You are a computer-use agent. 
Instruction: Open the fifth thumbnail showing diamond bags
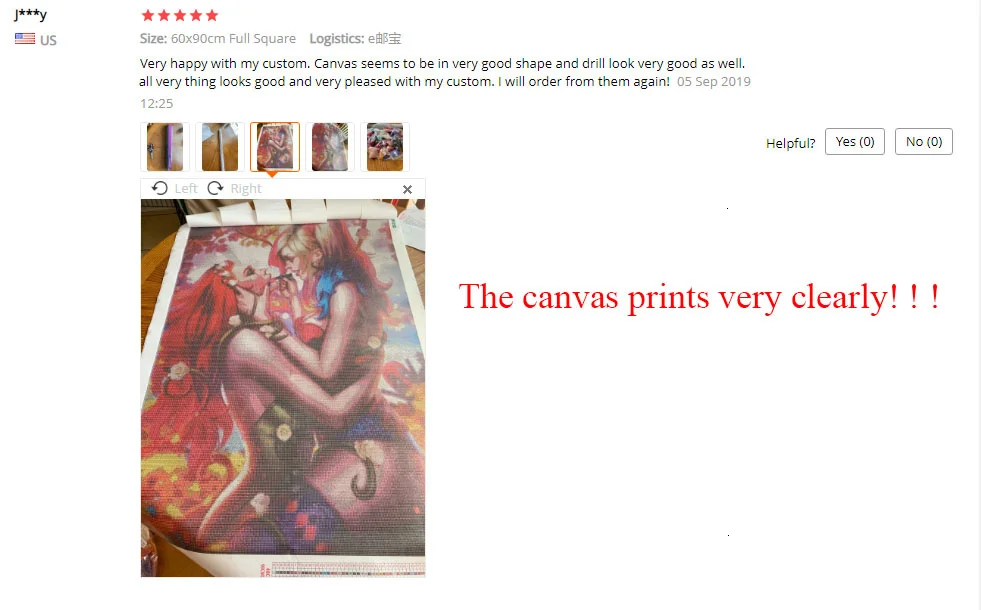pyautogui.click(x=385, y=147)
